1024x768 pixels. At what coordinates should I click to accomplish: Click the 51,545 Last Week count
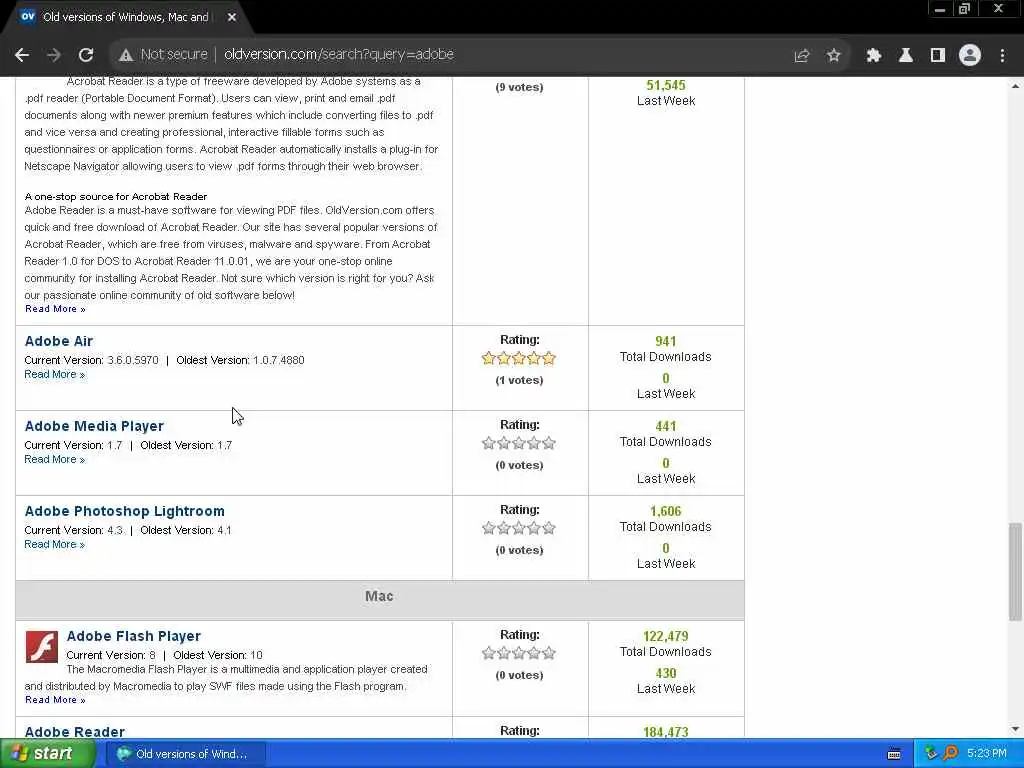(665, 85)
